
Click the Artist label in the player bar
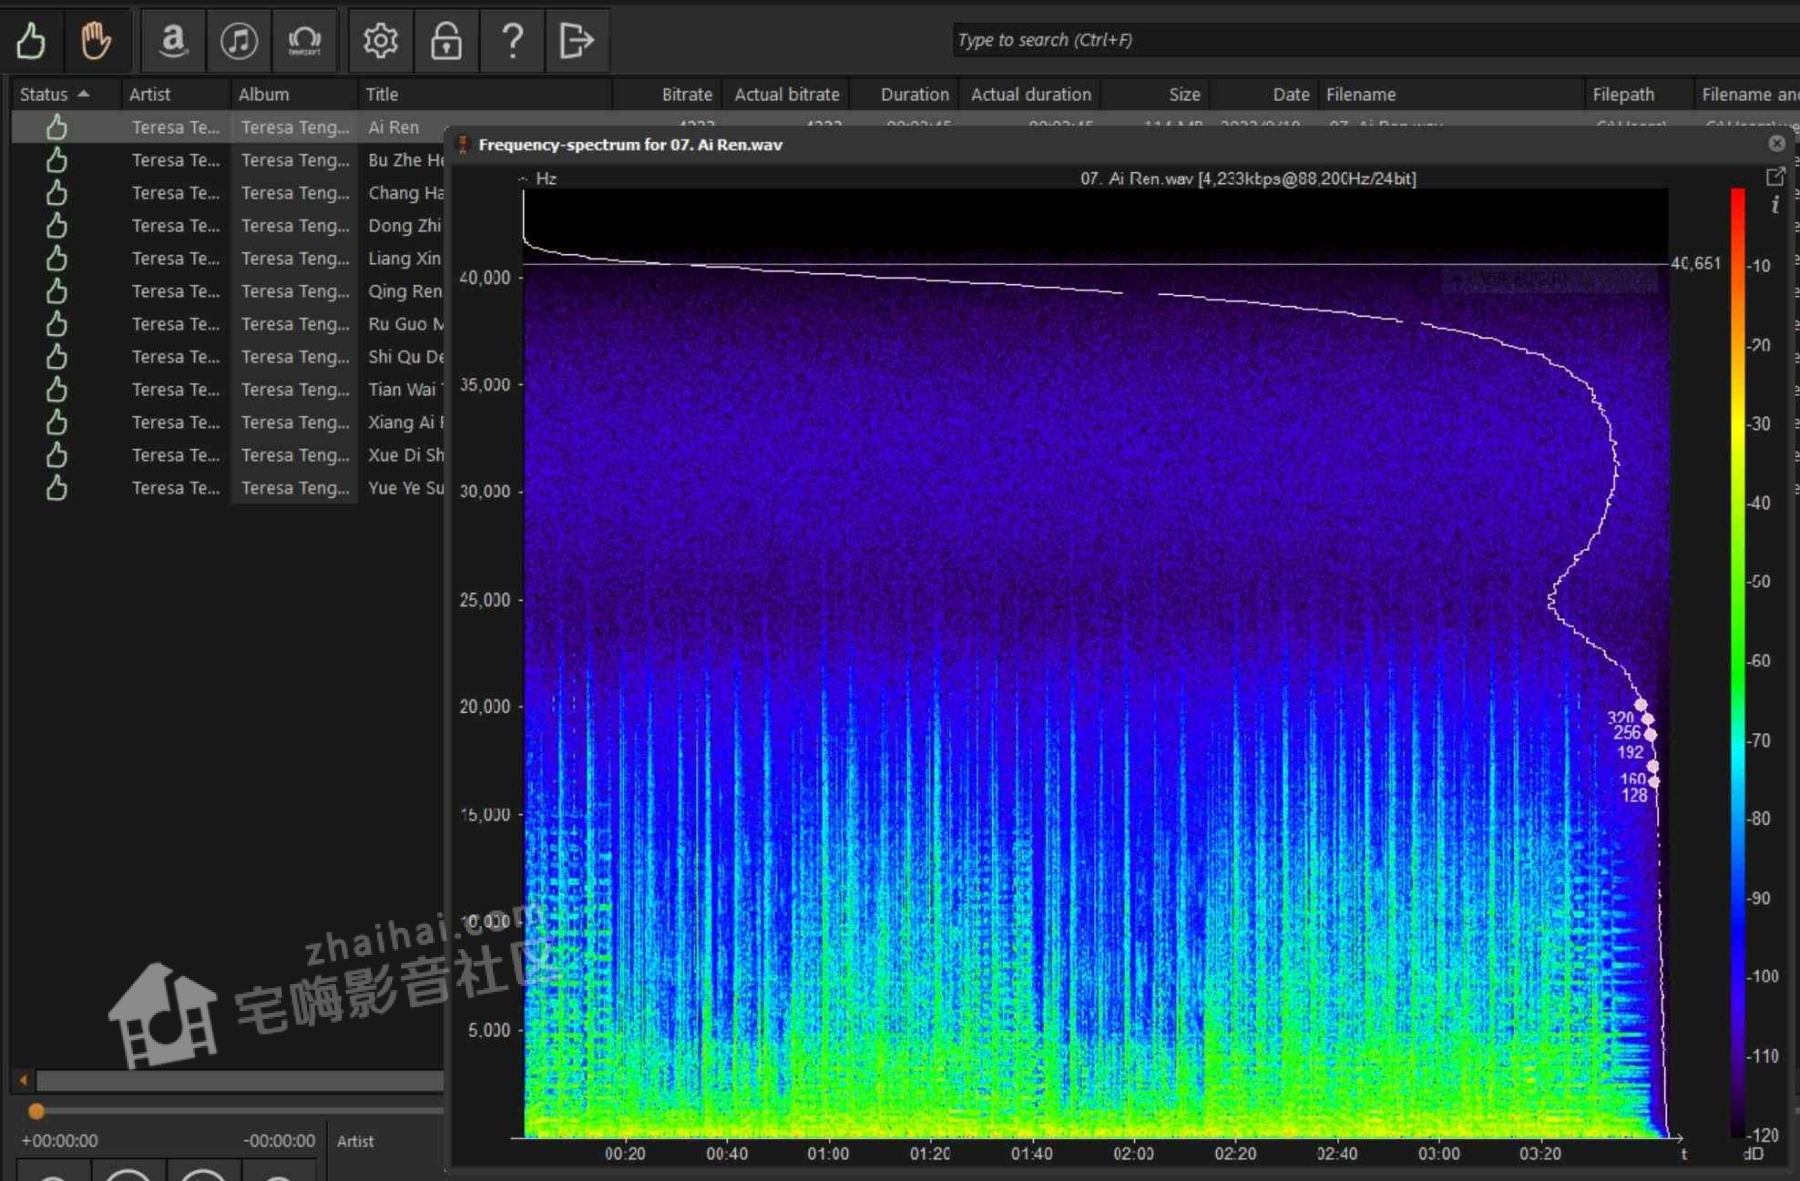[355, 1141]
